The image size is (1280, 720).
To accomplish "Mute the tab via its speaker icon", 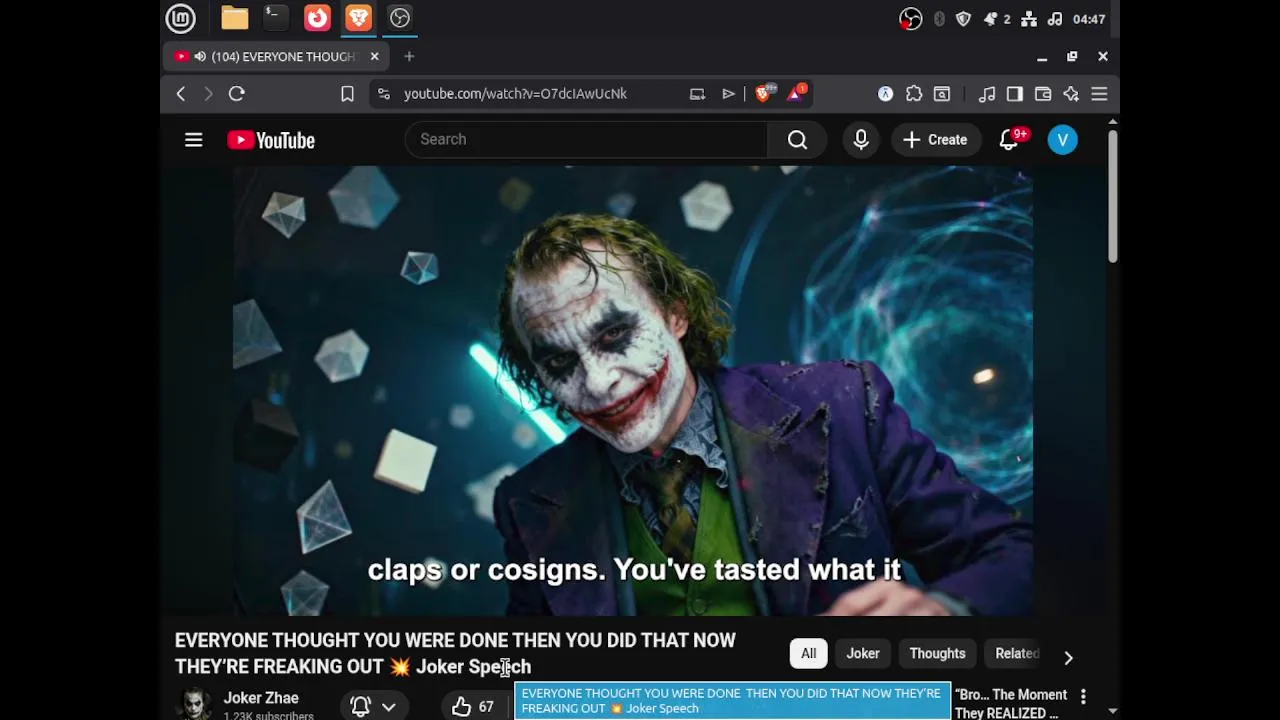I will click(200, 57).
